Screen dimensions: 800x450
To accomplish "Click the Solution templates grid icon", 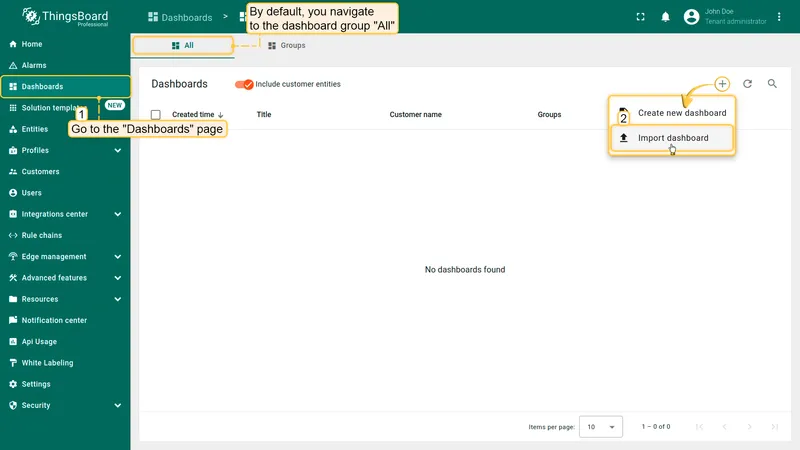I will 13,108.
